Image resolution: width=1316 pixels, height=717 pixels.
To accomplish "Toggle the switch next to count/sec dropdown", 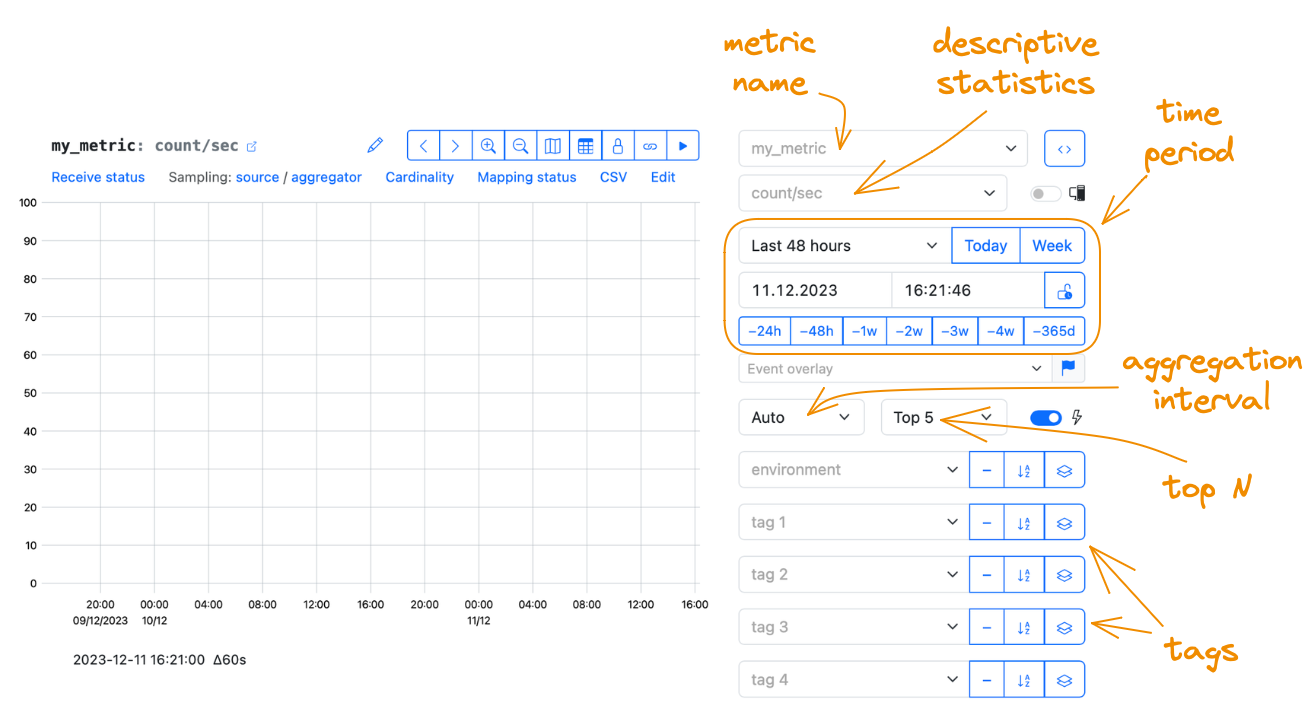I will pos(1046,194).
